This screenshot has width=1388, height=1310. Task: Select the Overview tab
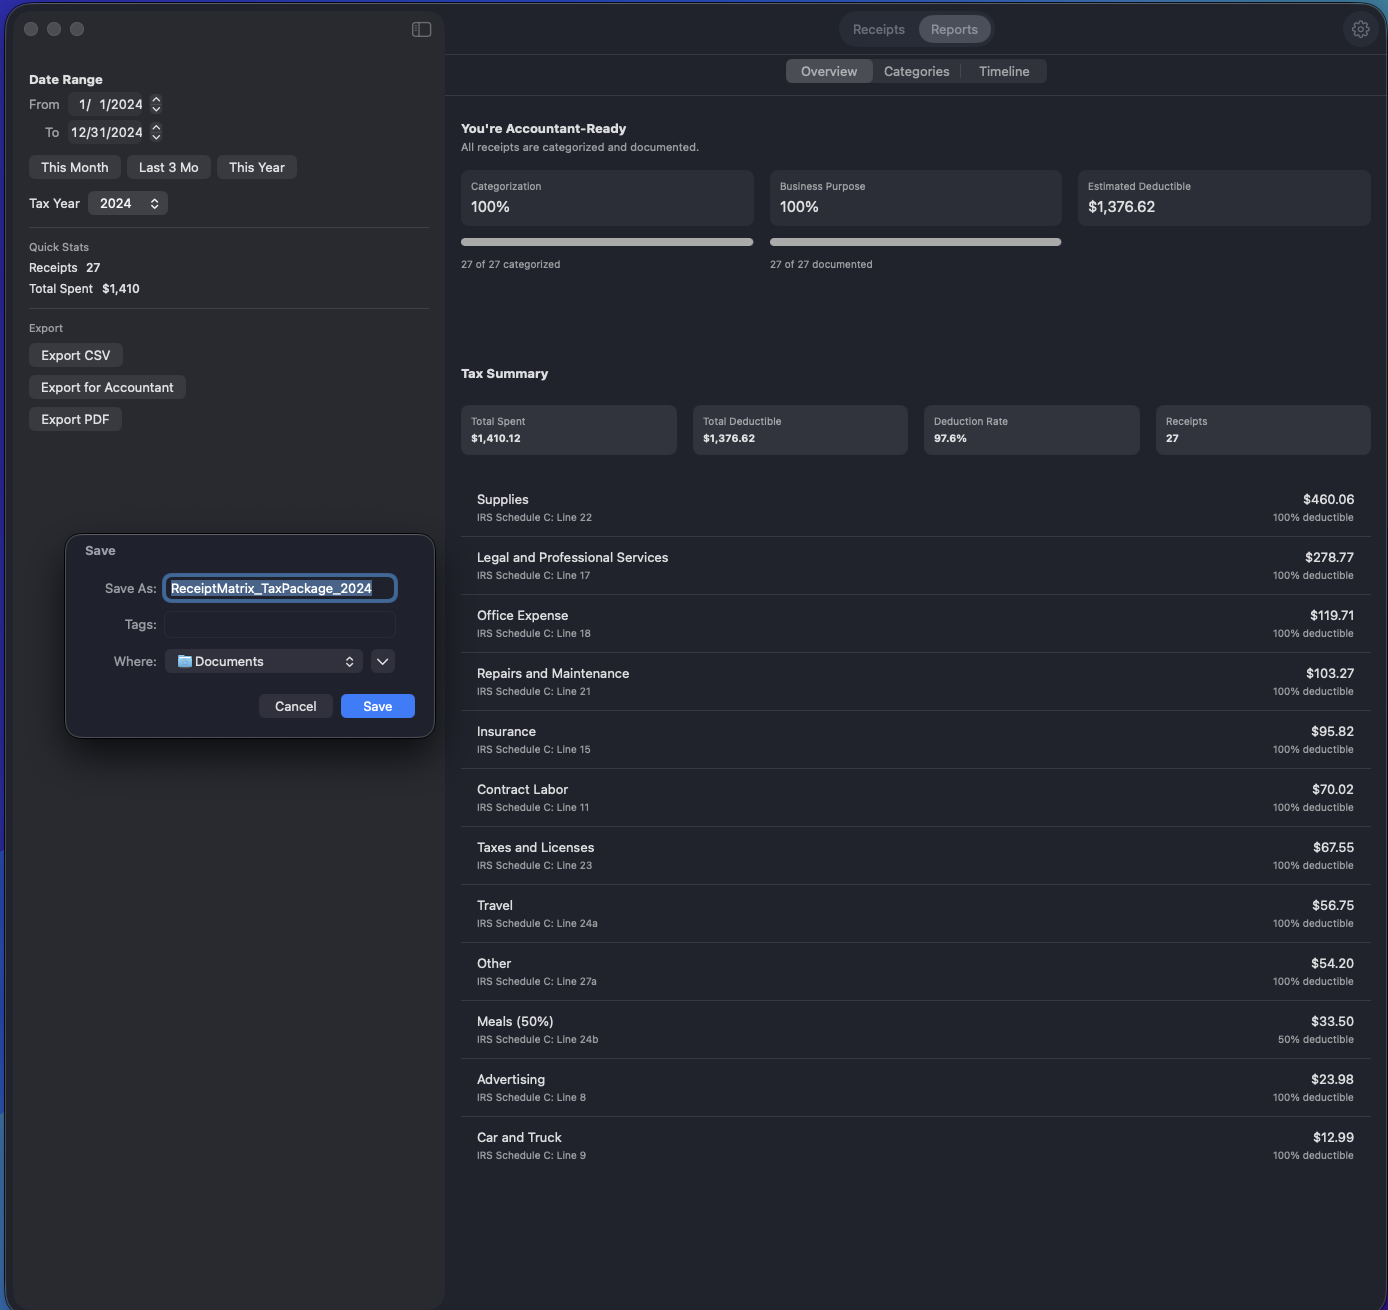[x=828, y=71]
